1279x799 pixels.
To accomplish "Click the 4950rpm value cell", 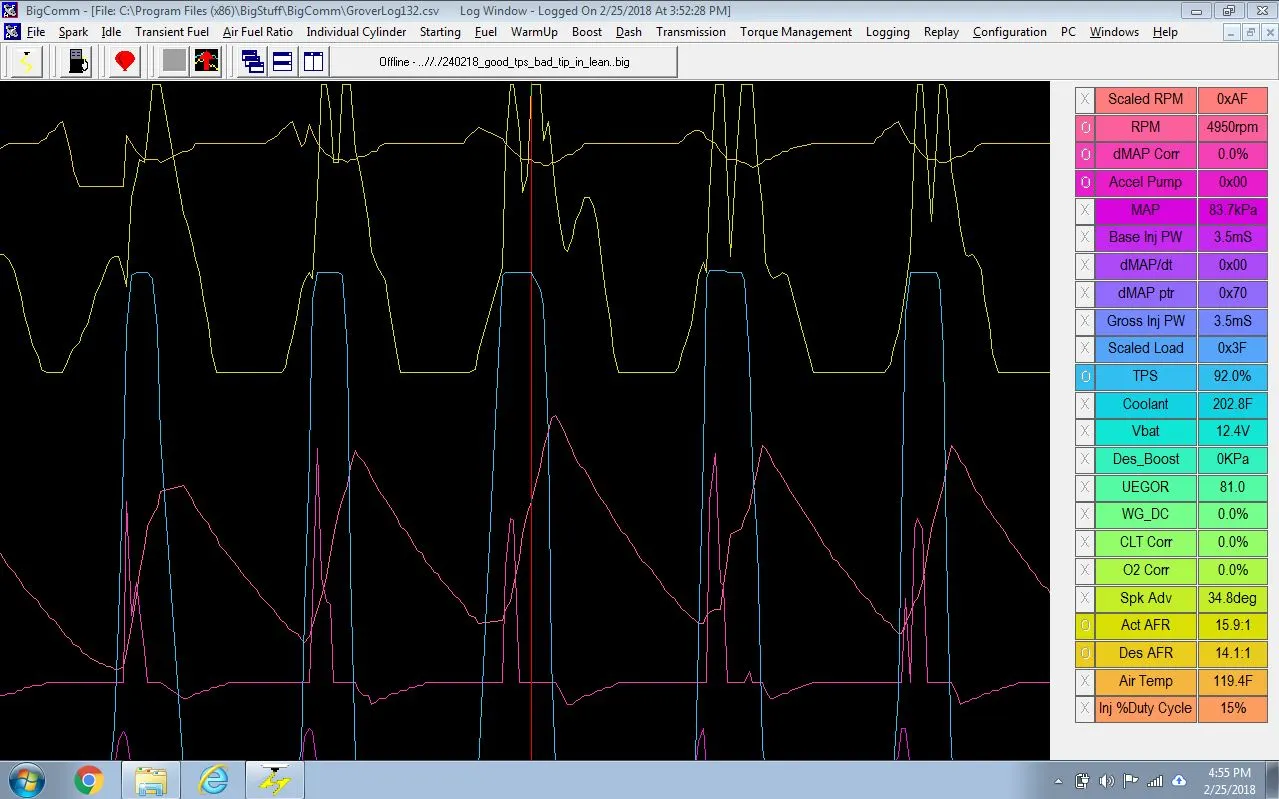I will [1232, 127].
